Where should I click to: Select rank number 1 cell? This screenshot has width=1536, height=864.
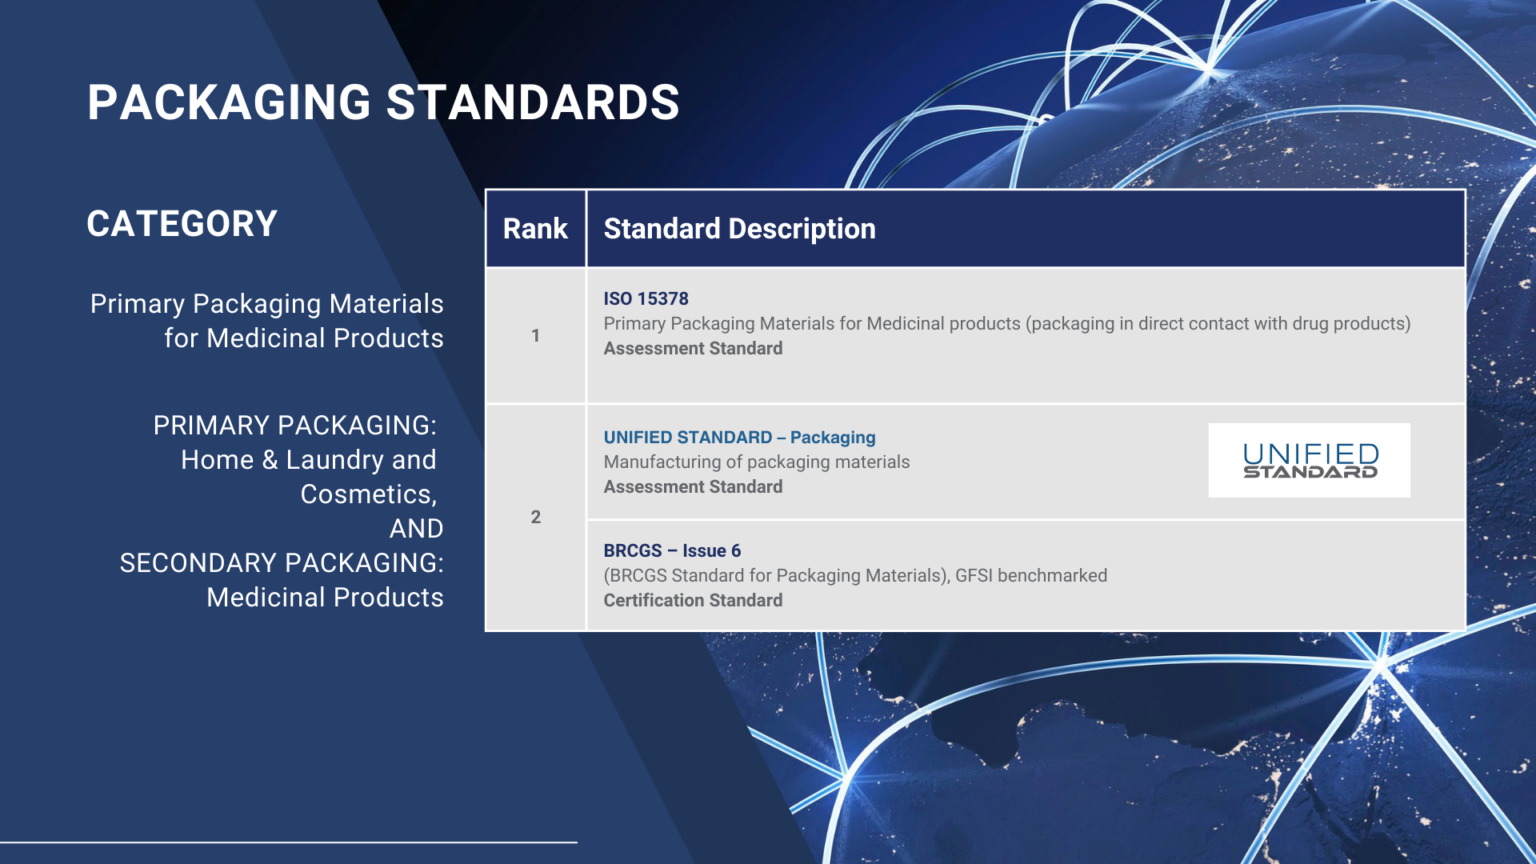tap(535, 336)
